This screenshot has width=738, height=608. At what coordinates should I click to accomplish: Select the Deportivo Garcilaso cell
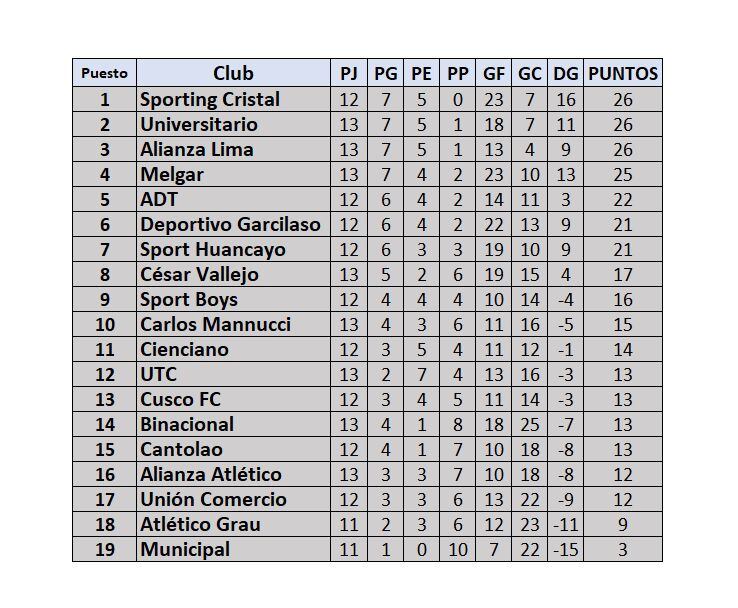[230, 224]
